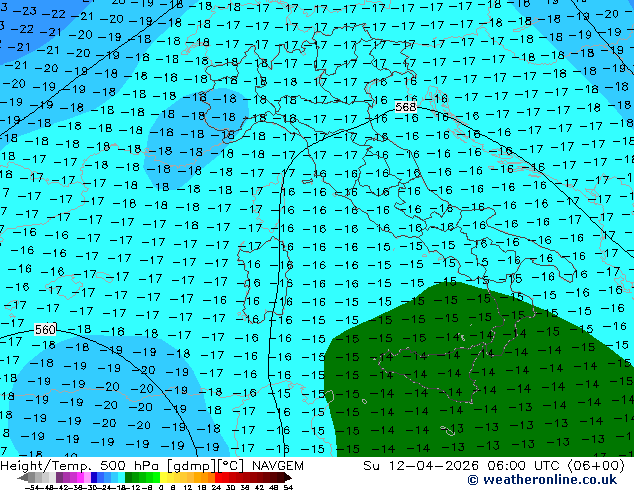Click the 06:00 time value
The height and width of the screenshot is (490, 634).
(507, 466)
